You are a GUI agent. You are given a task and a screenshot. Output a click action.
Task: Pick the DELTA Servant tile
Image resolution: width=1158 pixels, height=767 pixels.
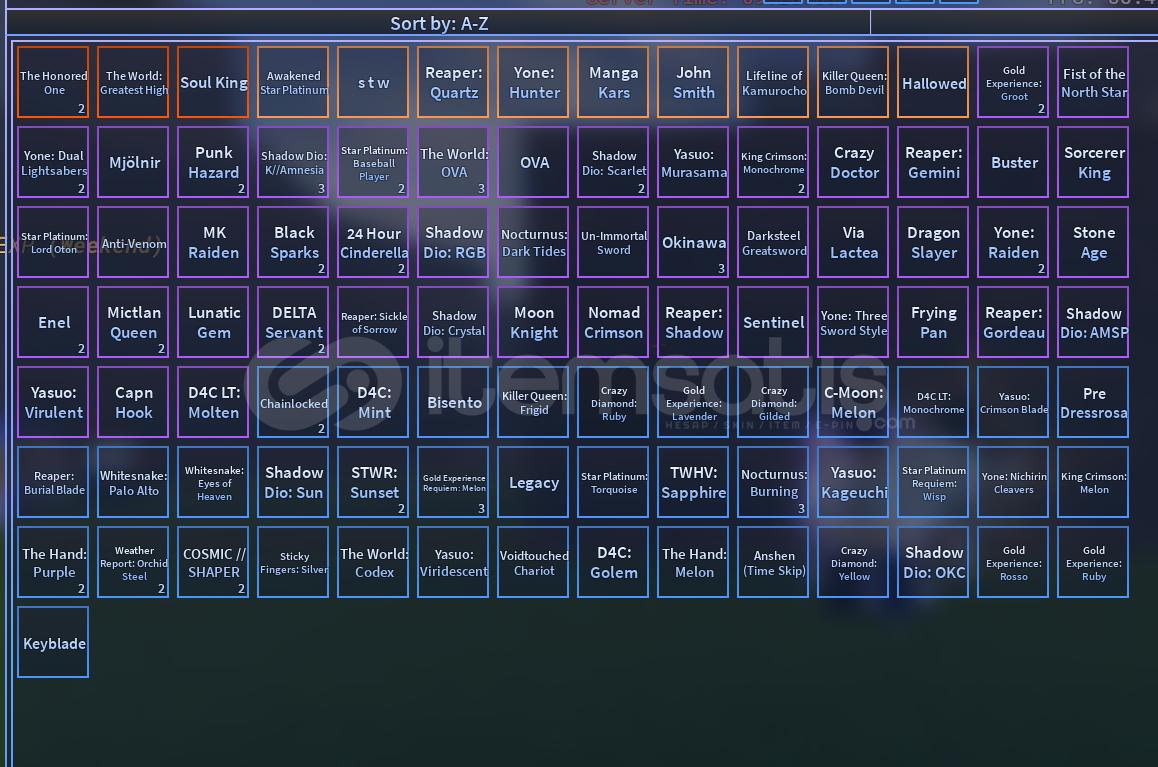pyautogui.click(x=293, y=322)
